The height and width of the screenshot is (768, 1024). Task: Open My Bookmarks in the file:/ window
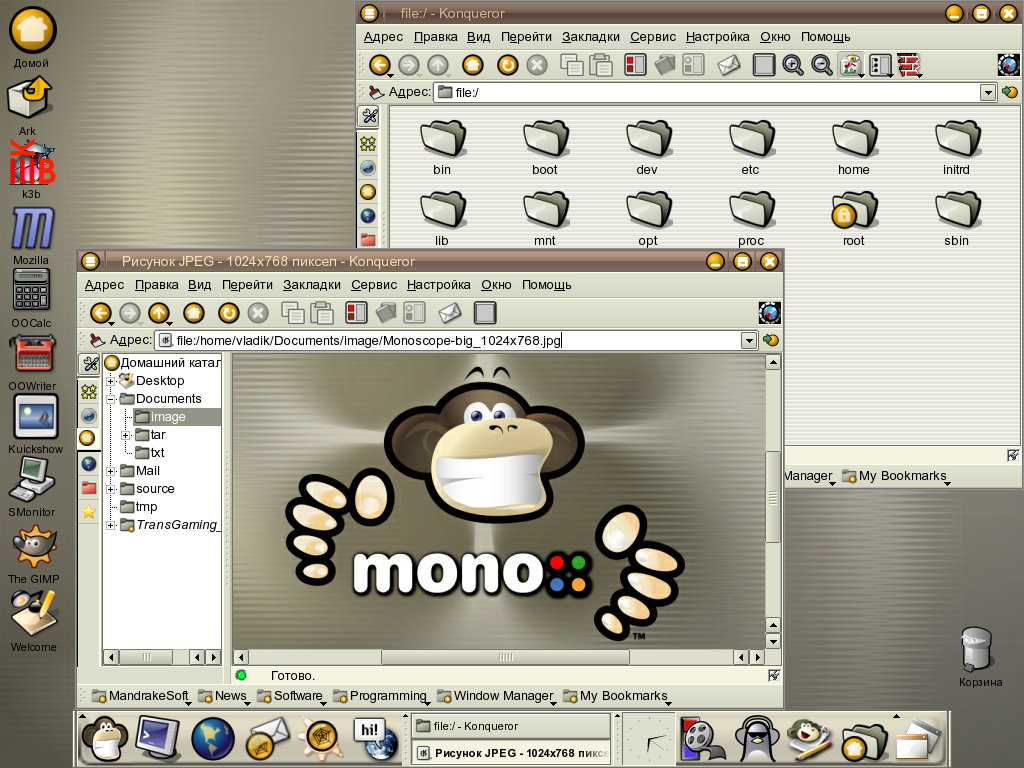pos(895,476)
